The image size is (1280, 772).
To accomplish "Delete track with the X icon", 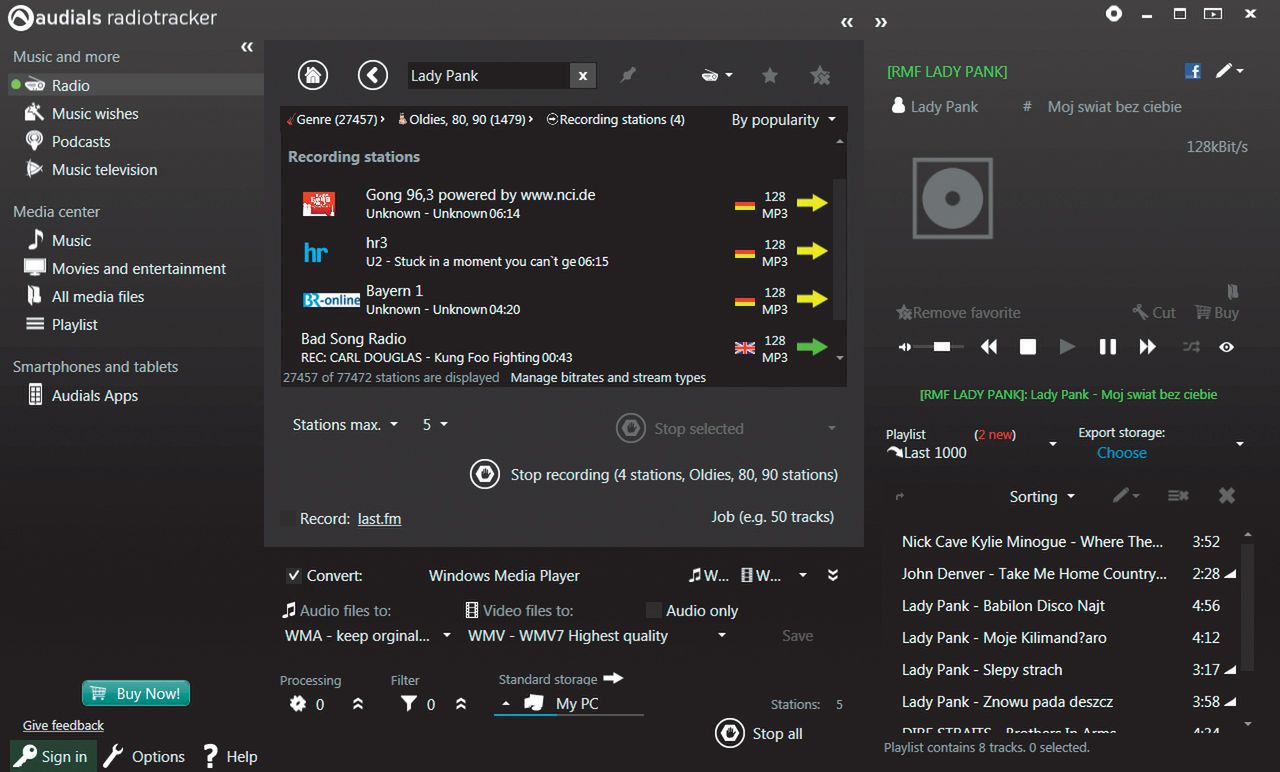I will tap(1227, 495).
